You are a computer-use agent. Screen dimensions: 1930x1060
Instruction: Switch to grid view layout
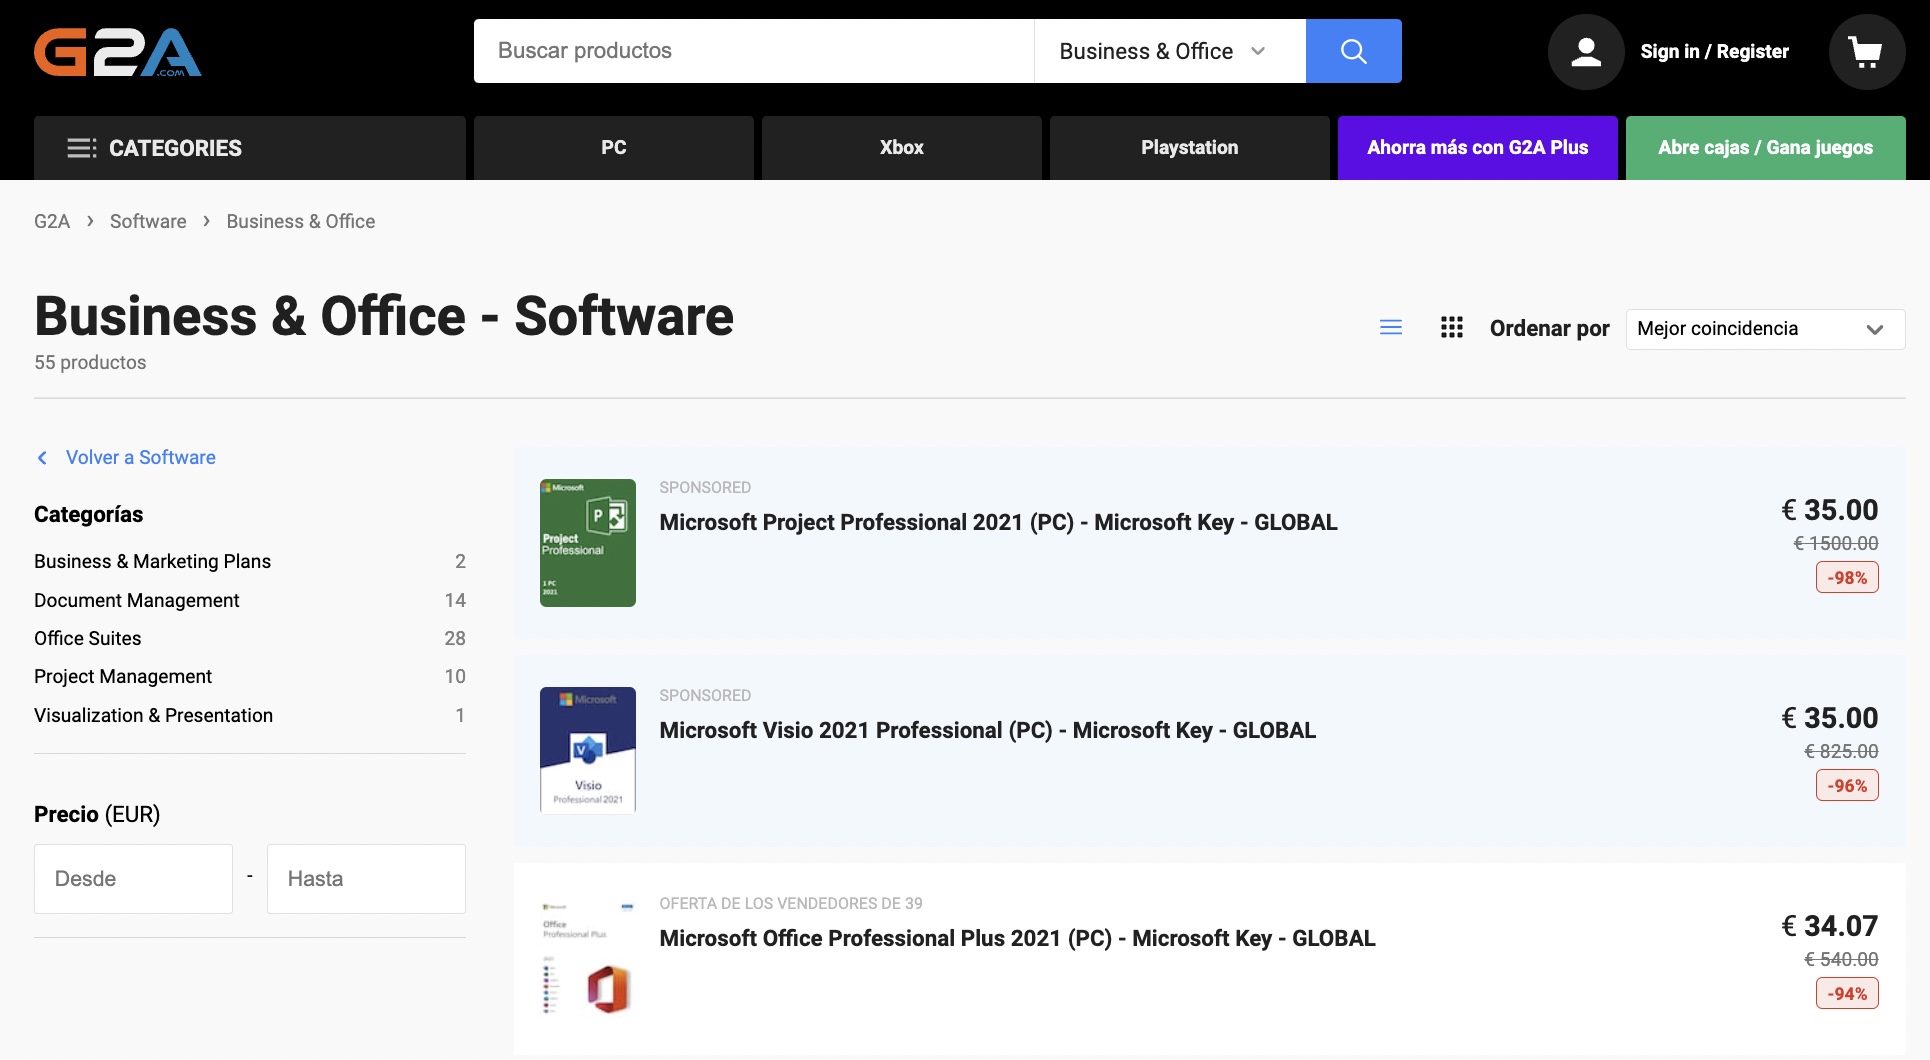pos(1452,328)
